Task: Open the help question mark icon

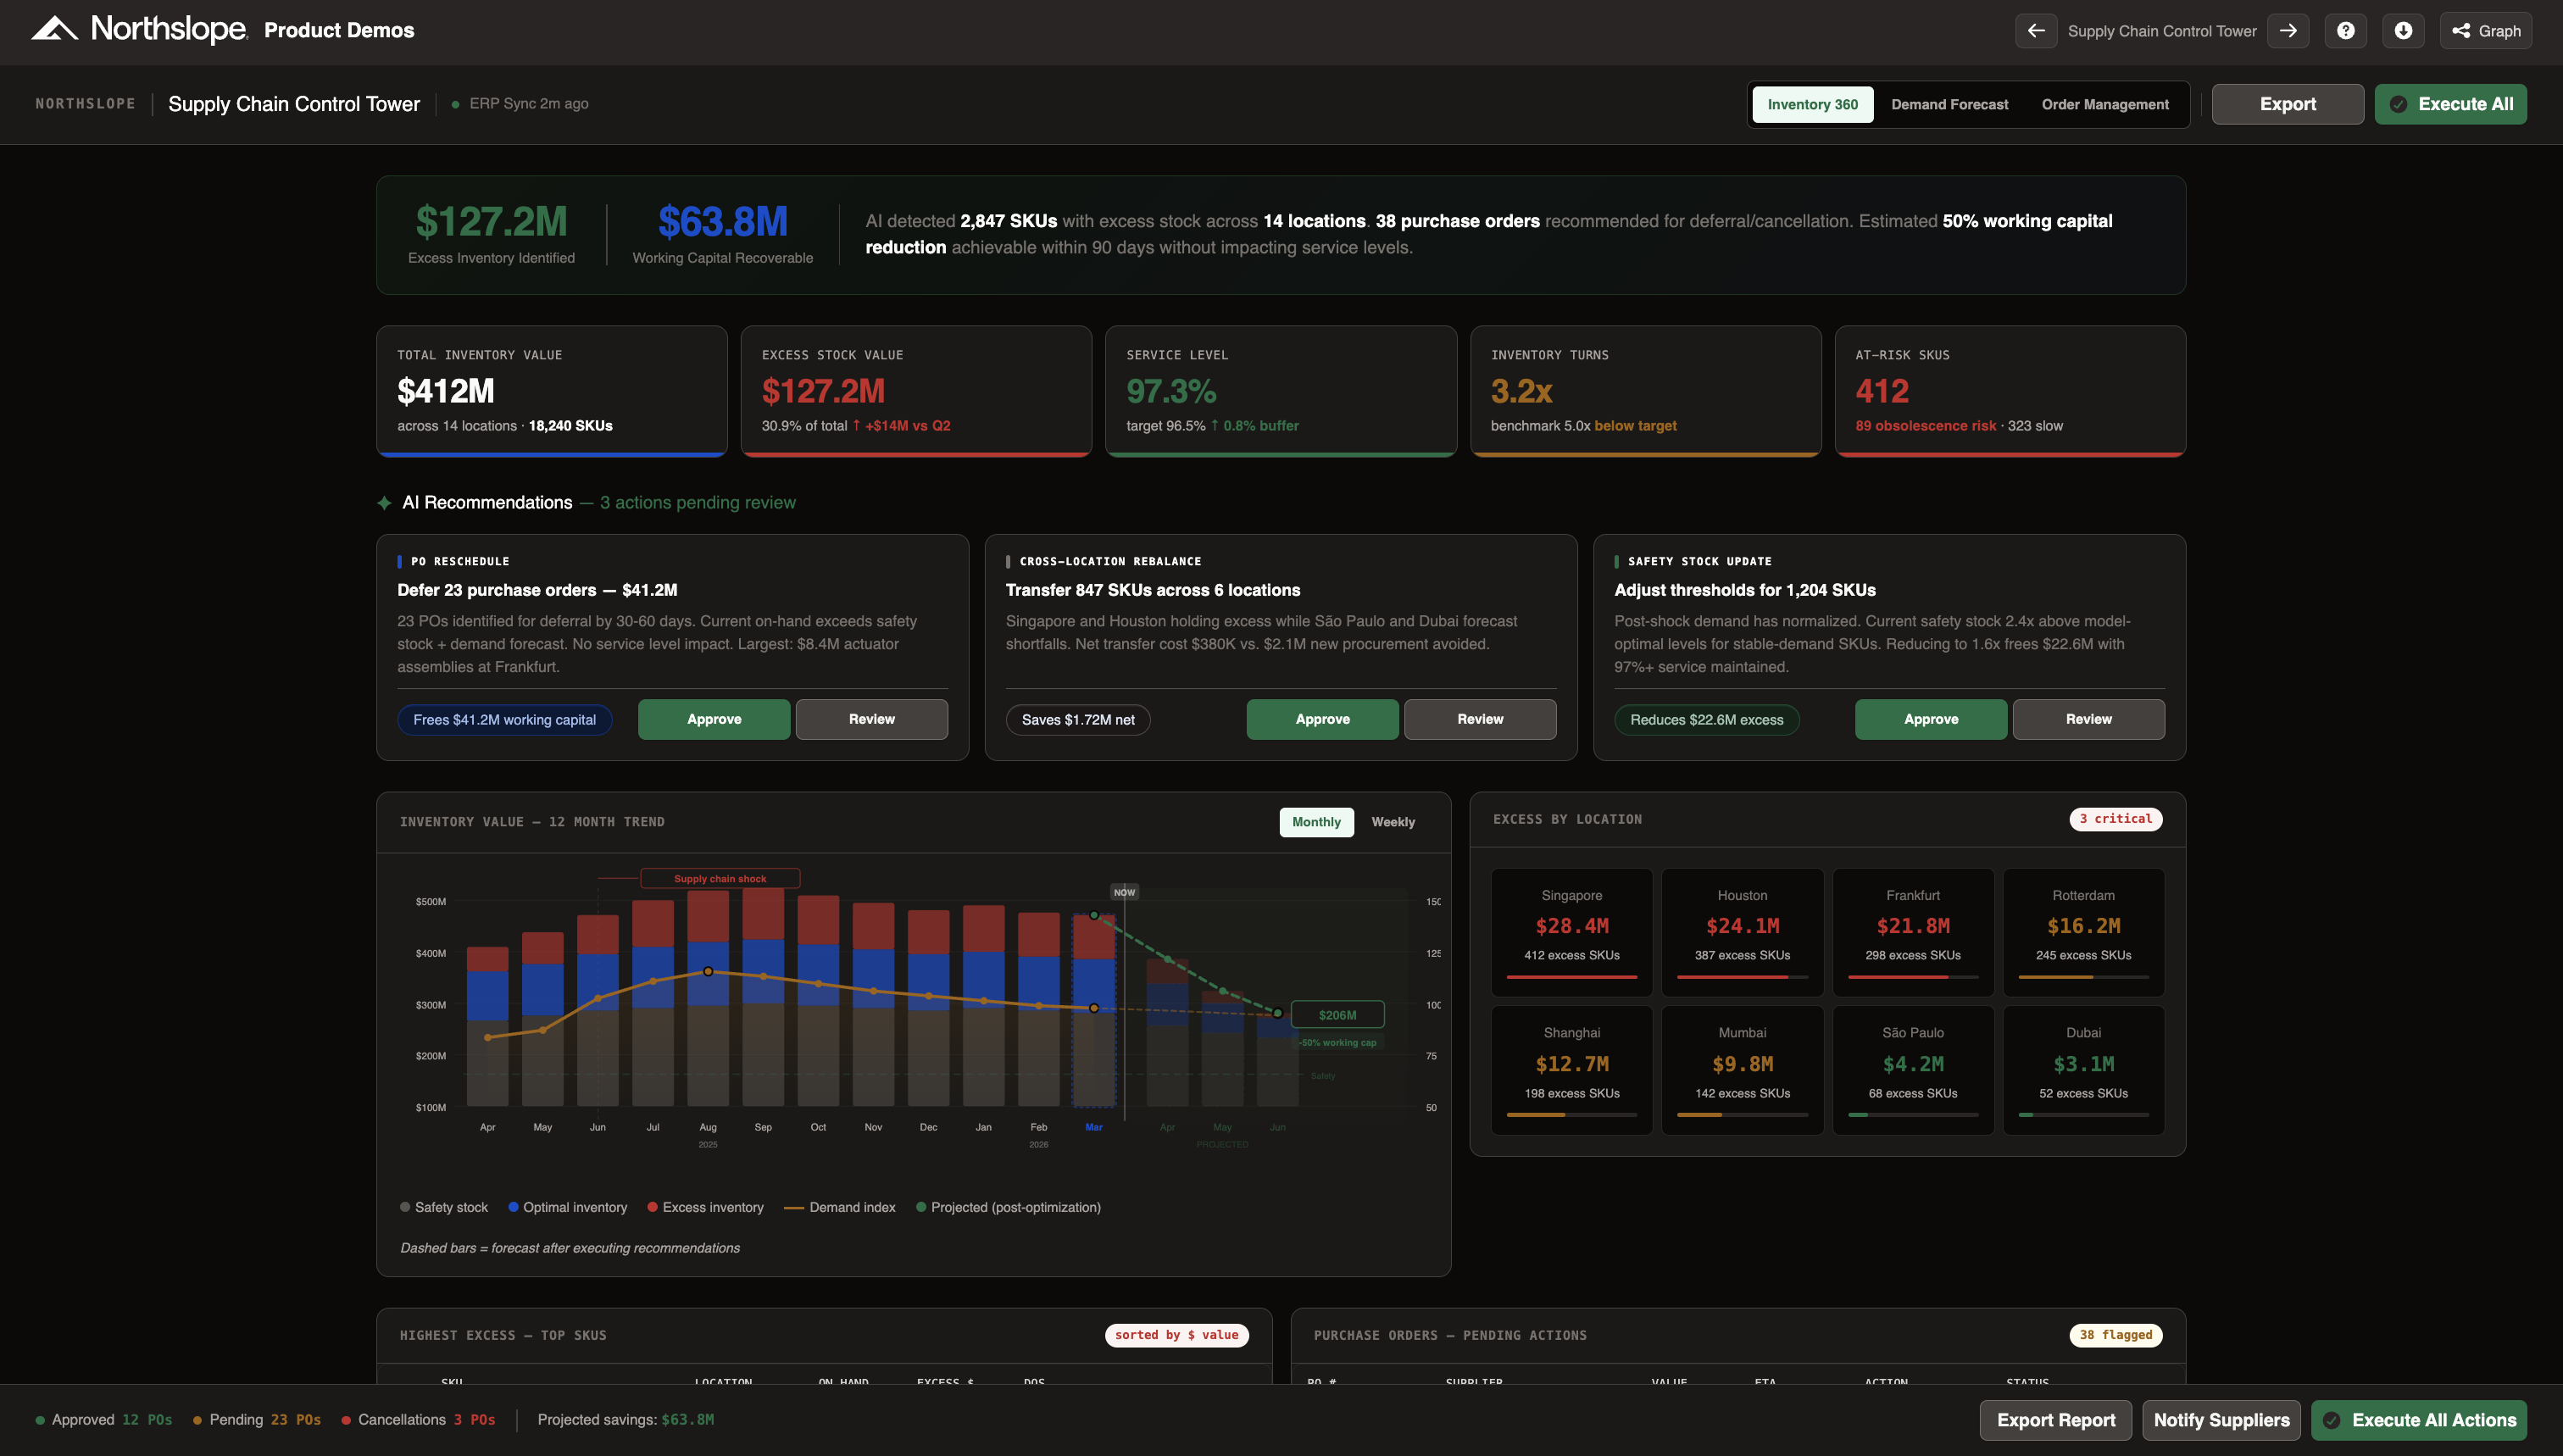Action: click(2345, 31)
